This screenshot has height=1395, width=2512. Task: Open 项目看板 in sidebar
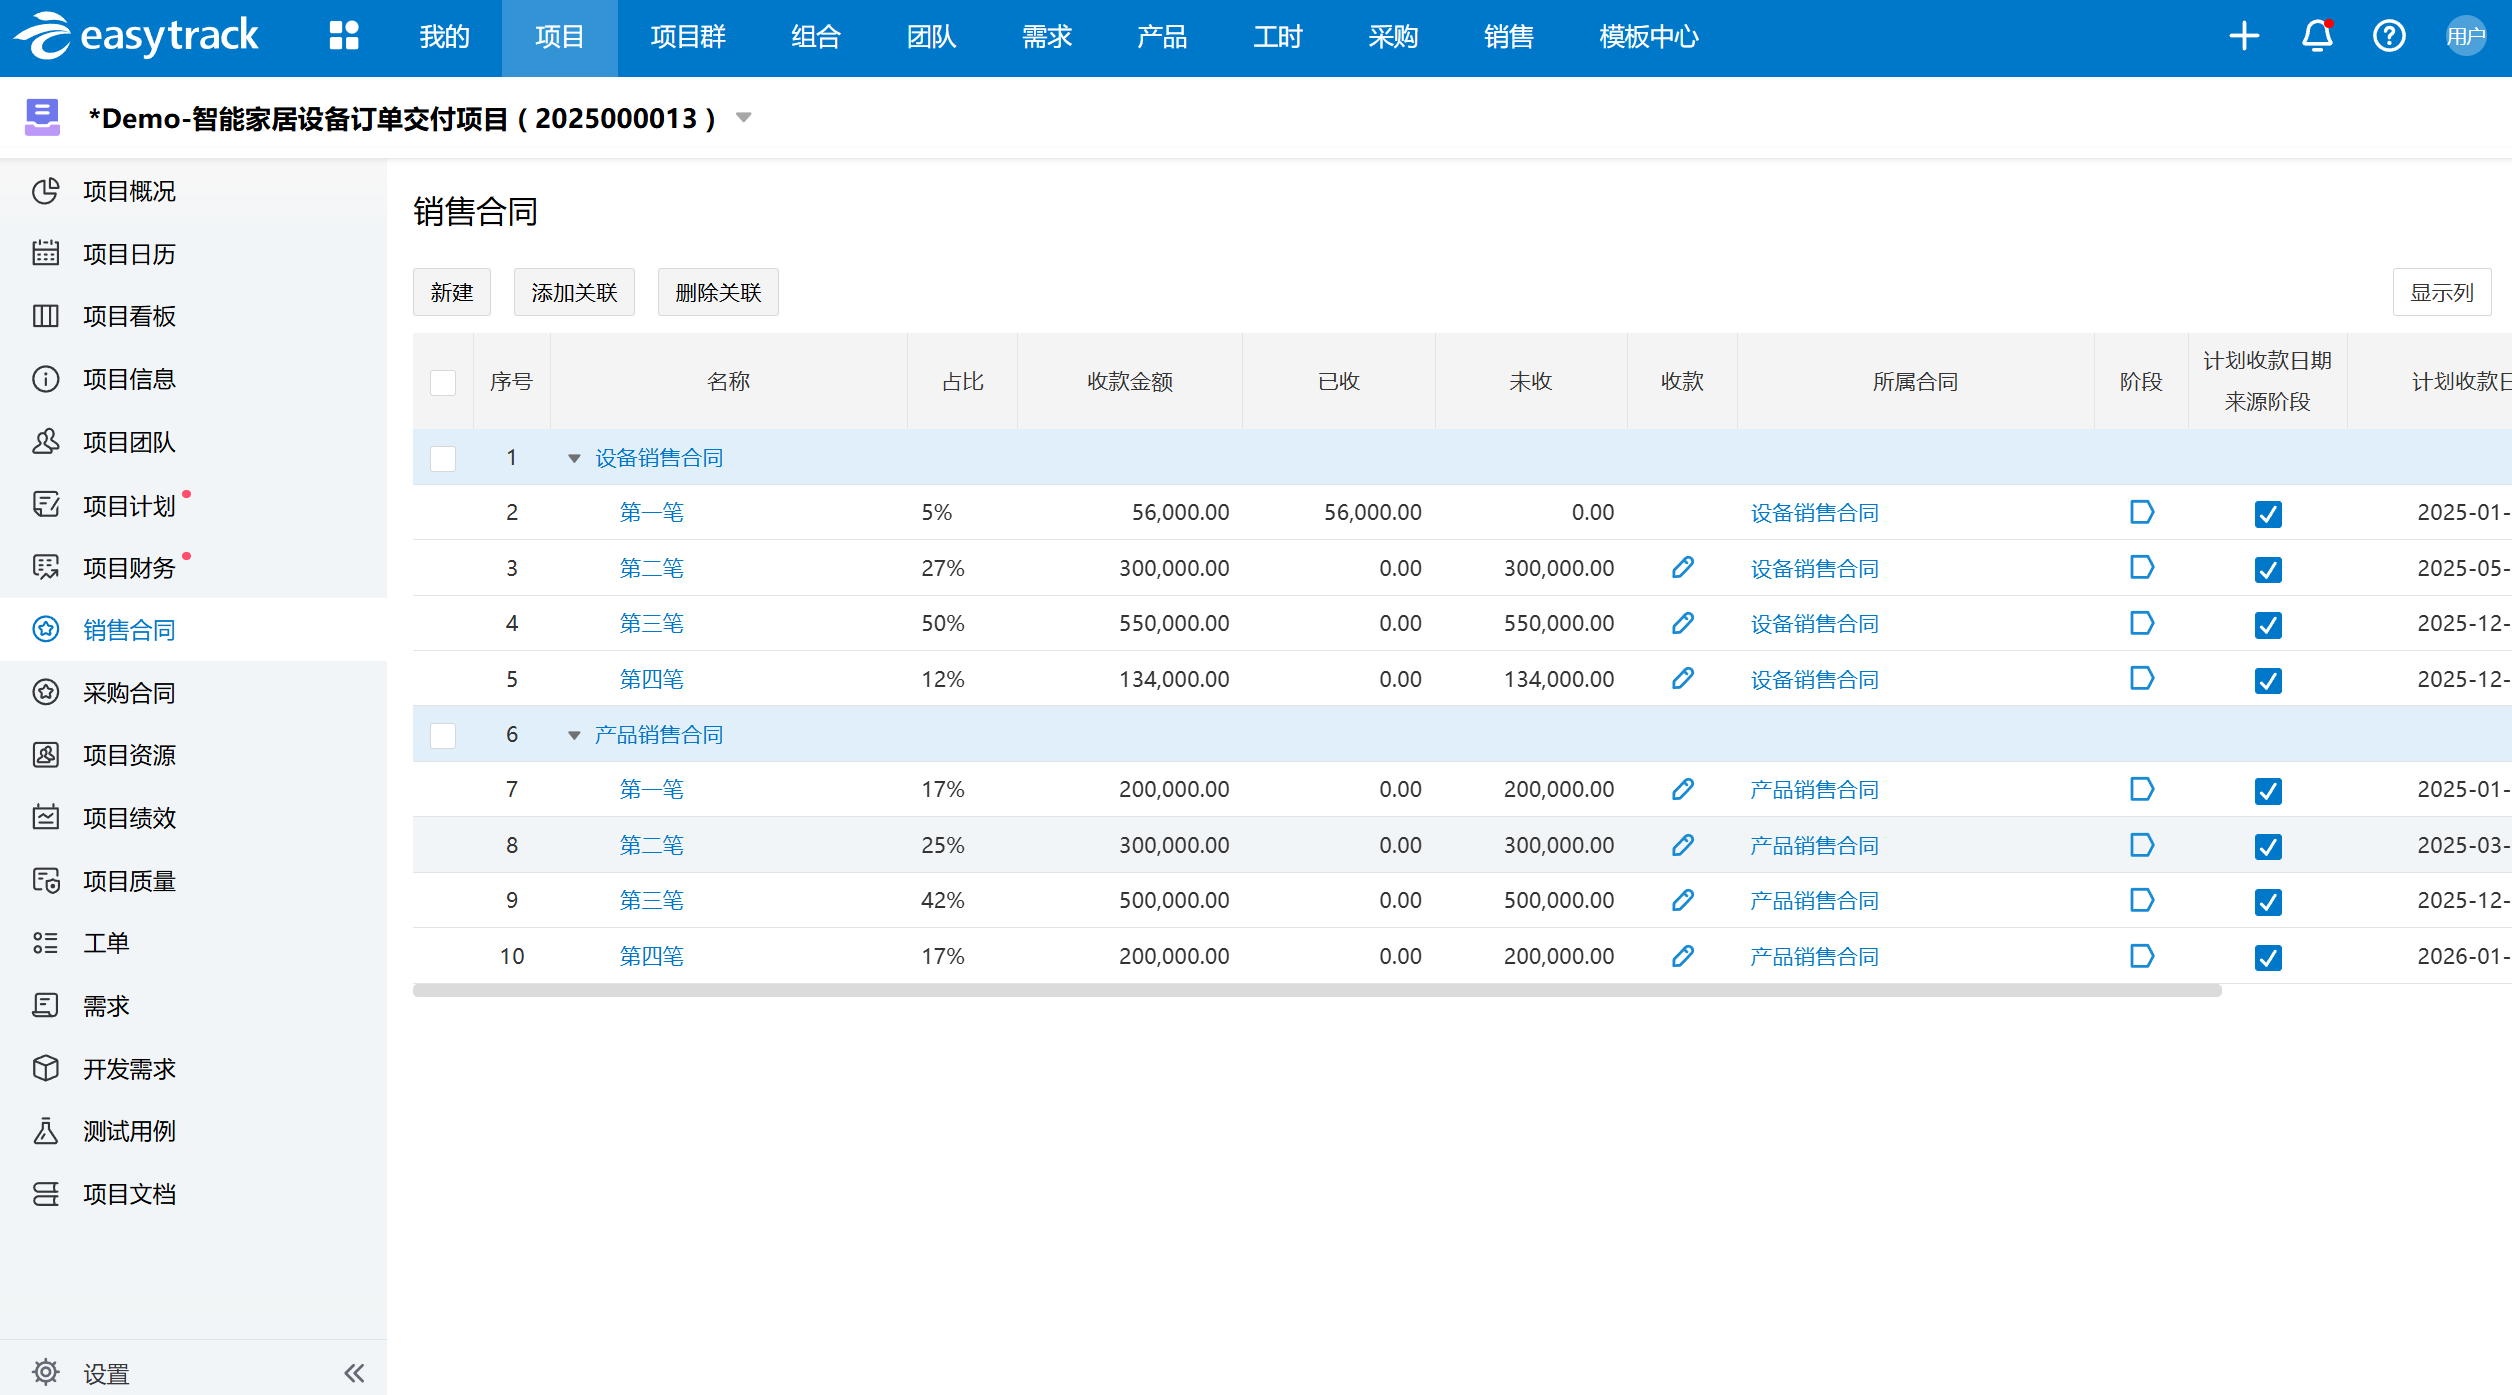(129, 316)
